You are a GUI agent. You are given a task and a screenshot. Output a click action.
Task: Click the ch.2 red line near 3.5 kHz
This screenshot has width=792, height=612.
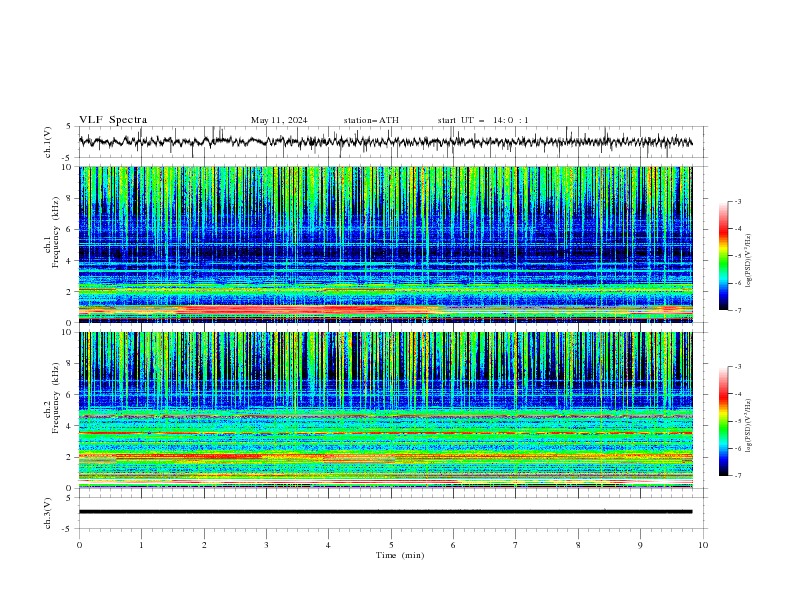[385, 433]
